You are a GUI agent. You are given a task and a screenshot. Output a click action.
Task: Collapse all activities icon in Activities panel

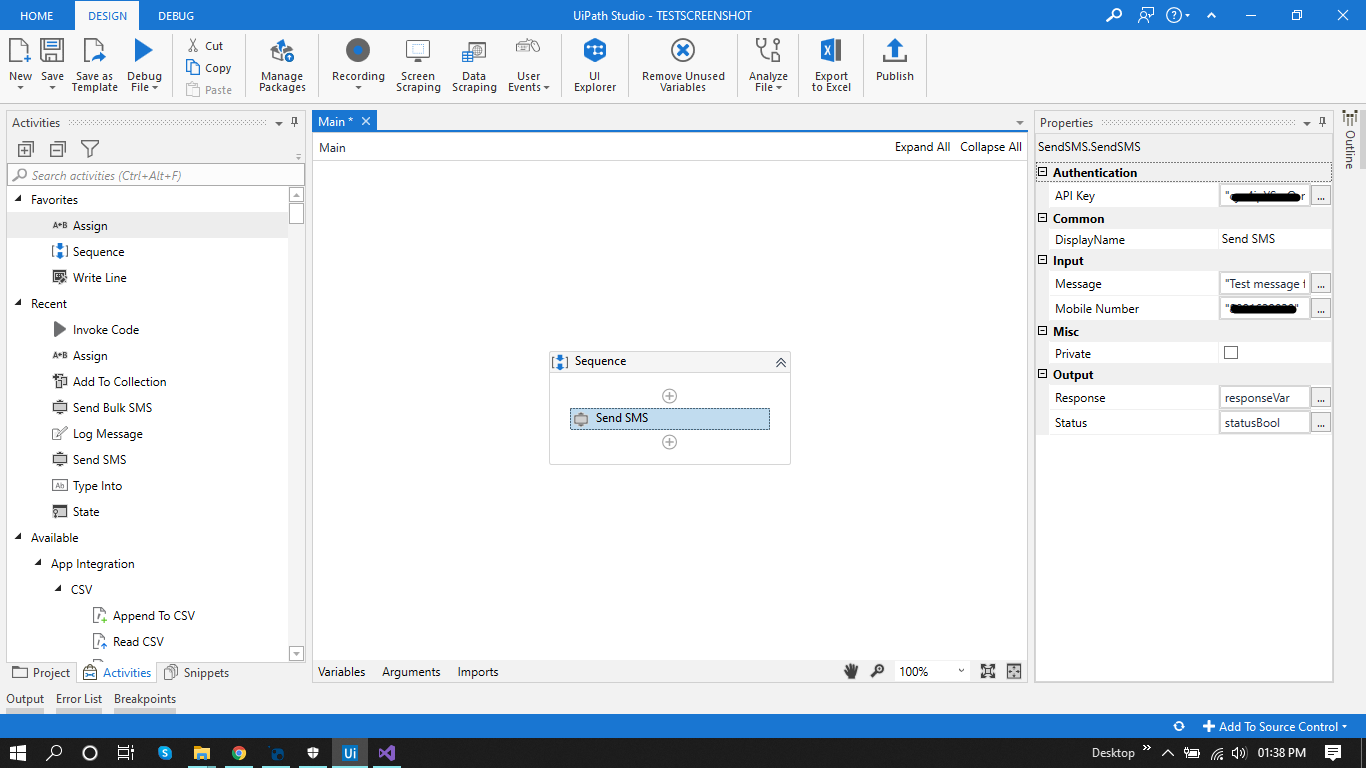pyautogui.click(x=57, y=149)
